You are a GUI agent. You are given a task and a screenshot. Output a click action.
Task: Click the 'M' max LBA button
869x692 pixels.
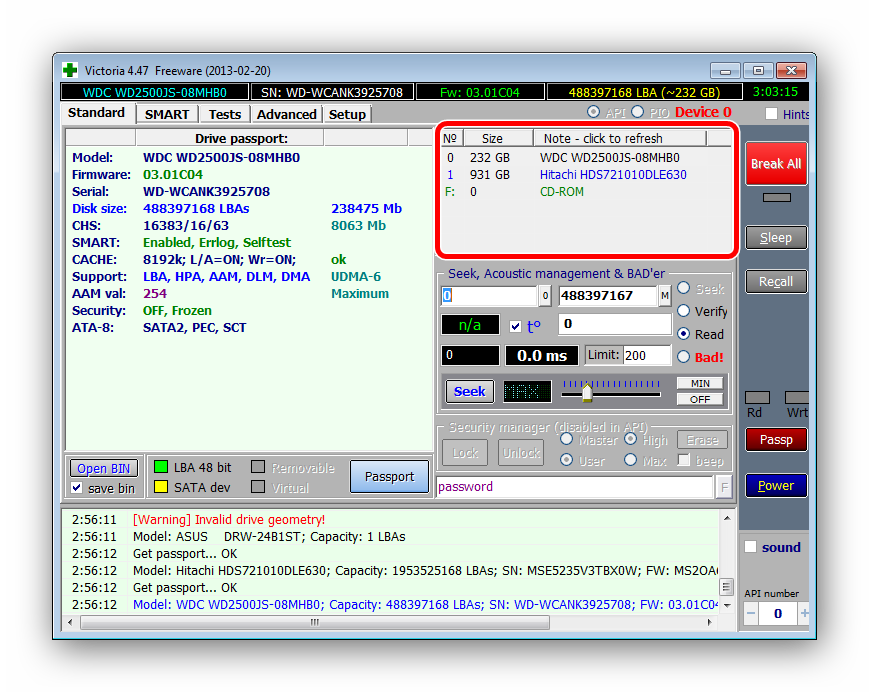664,296
